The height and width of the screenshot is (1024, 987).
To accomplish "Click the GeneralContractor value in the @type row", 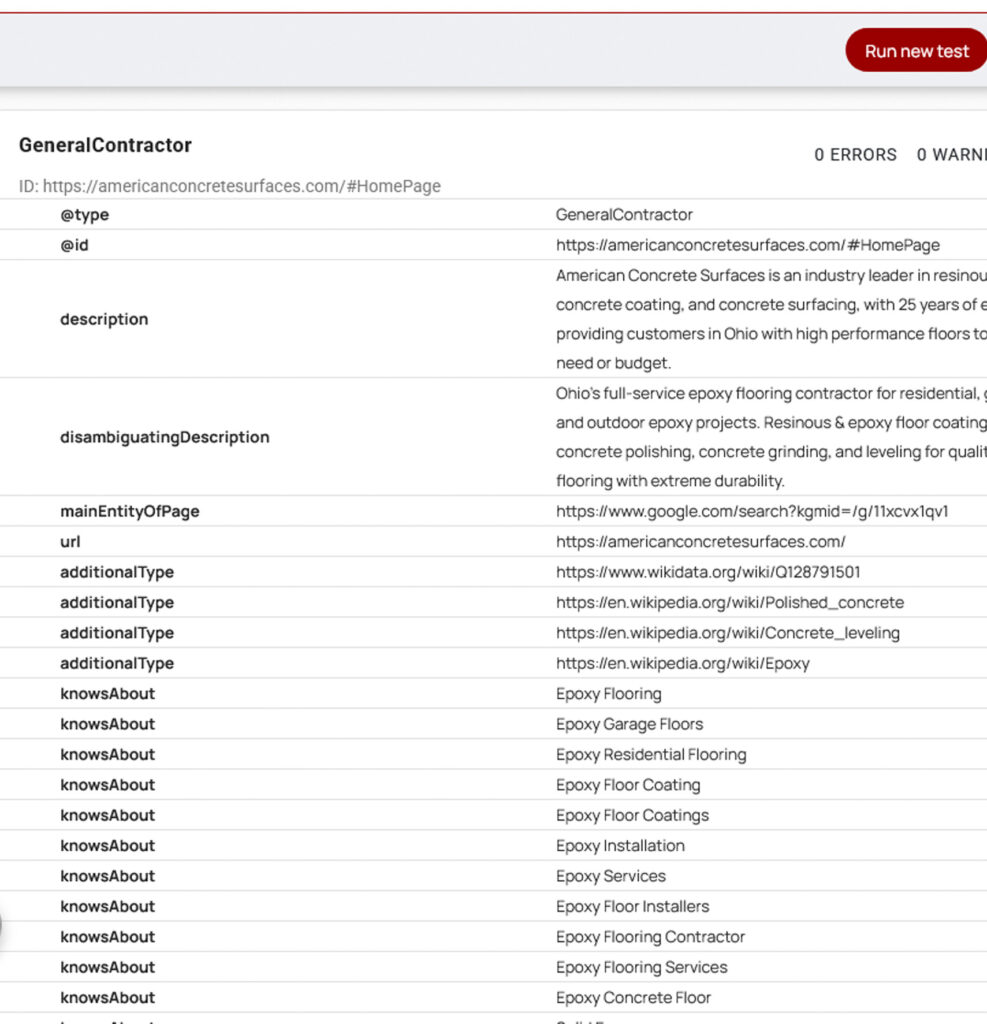I will [624, 215].
